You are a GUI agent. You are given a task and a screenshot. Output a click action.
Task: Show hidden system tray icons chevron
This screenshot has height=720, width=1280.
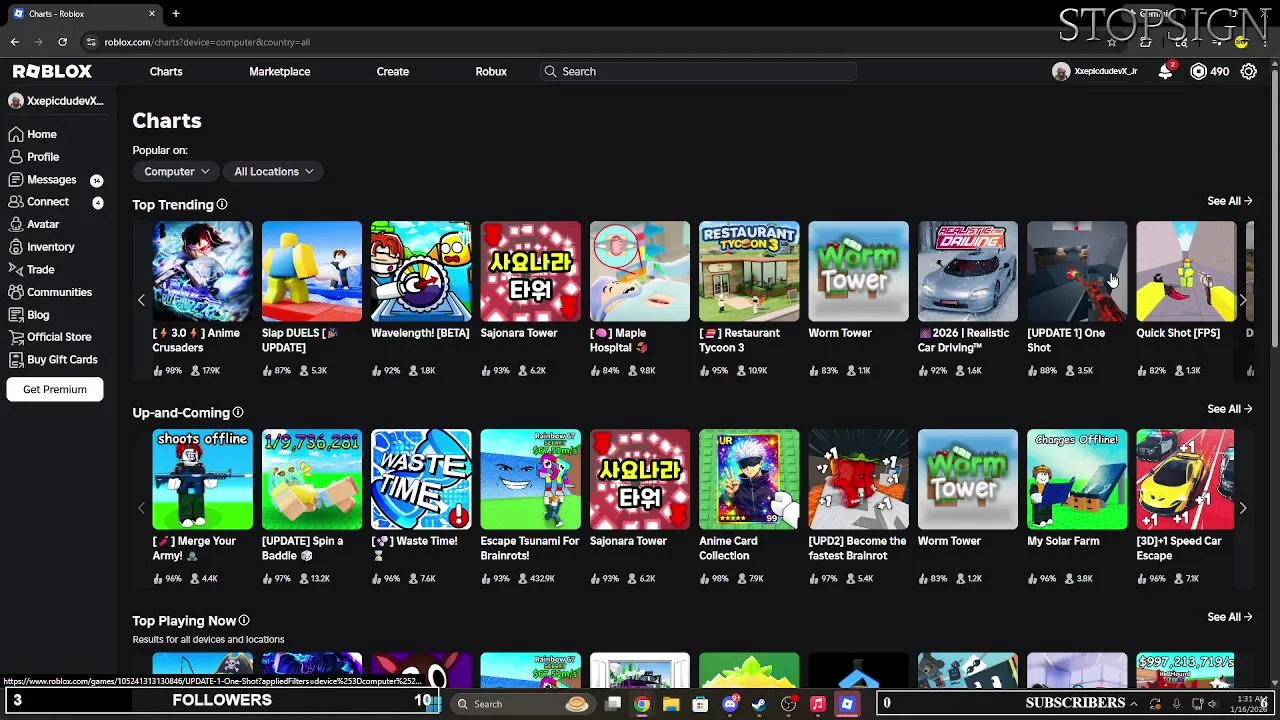[x=1133, y=704]
